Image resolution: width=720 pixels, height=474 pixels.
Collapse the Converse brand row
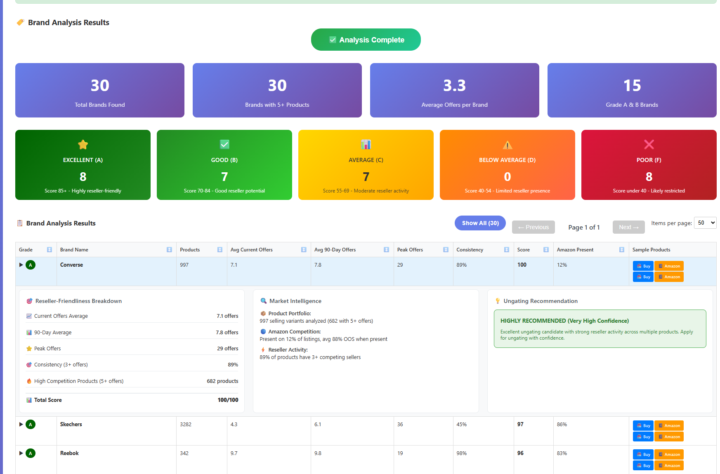tap(21, 265)
